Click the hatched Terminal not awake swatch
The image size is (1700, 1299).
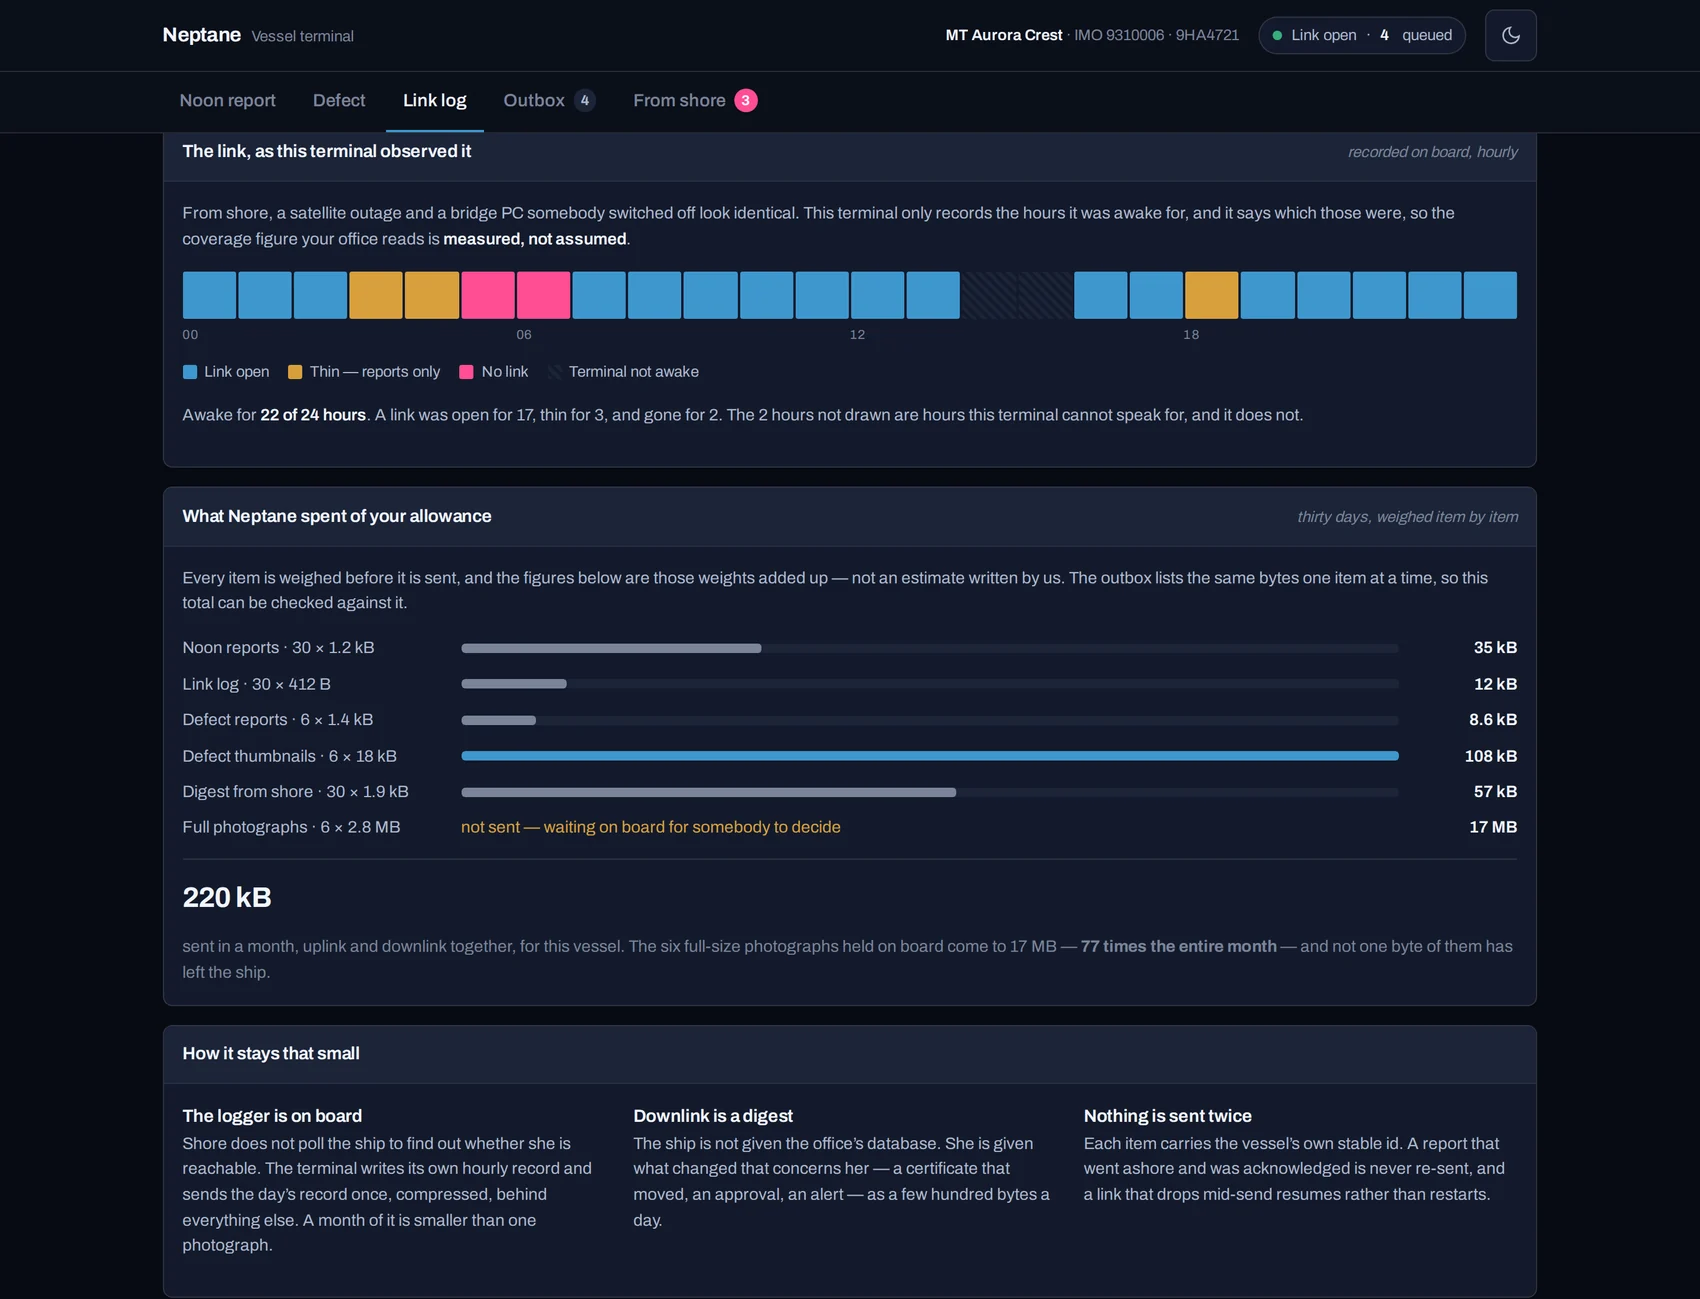click(554, 372)
